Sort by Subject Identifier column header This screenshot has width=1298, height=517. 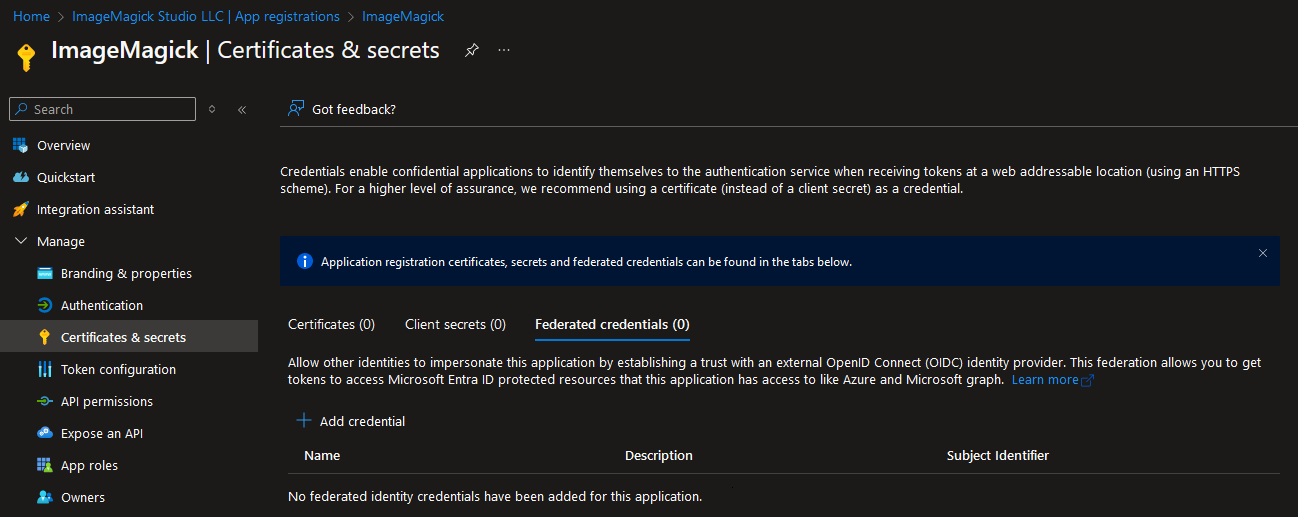click(x=998, y=455)
